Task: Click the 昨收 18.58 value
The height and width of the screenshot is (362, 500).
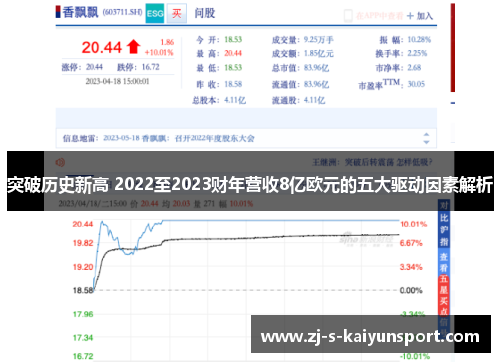Action: point(233,84)
